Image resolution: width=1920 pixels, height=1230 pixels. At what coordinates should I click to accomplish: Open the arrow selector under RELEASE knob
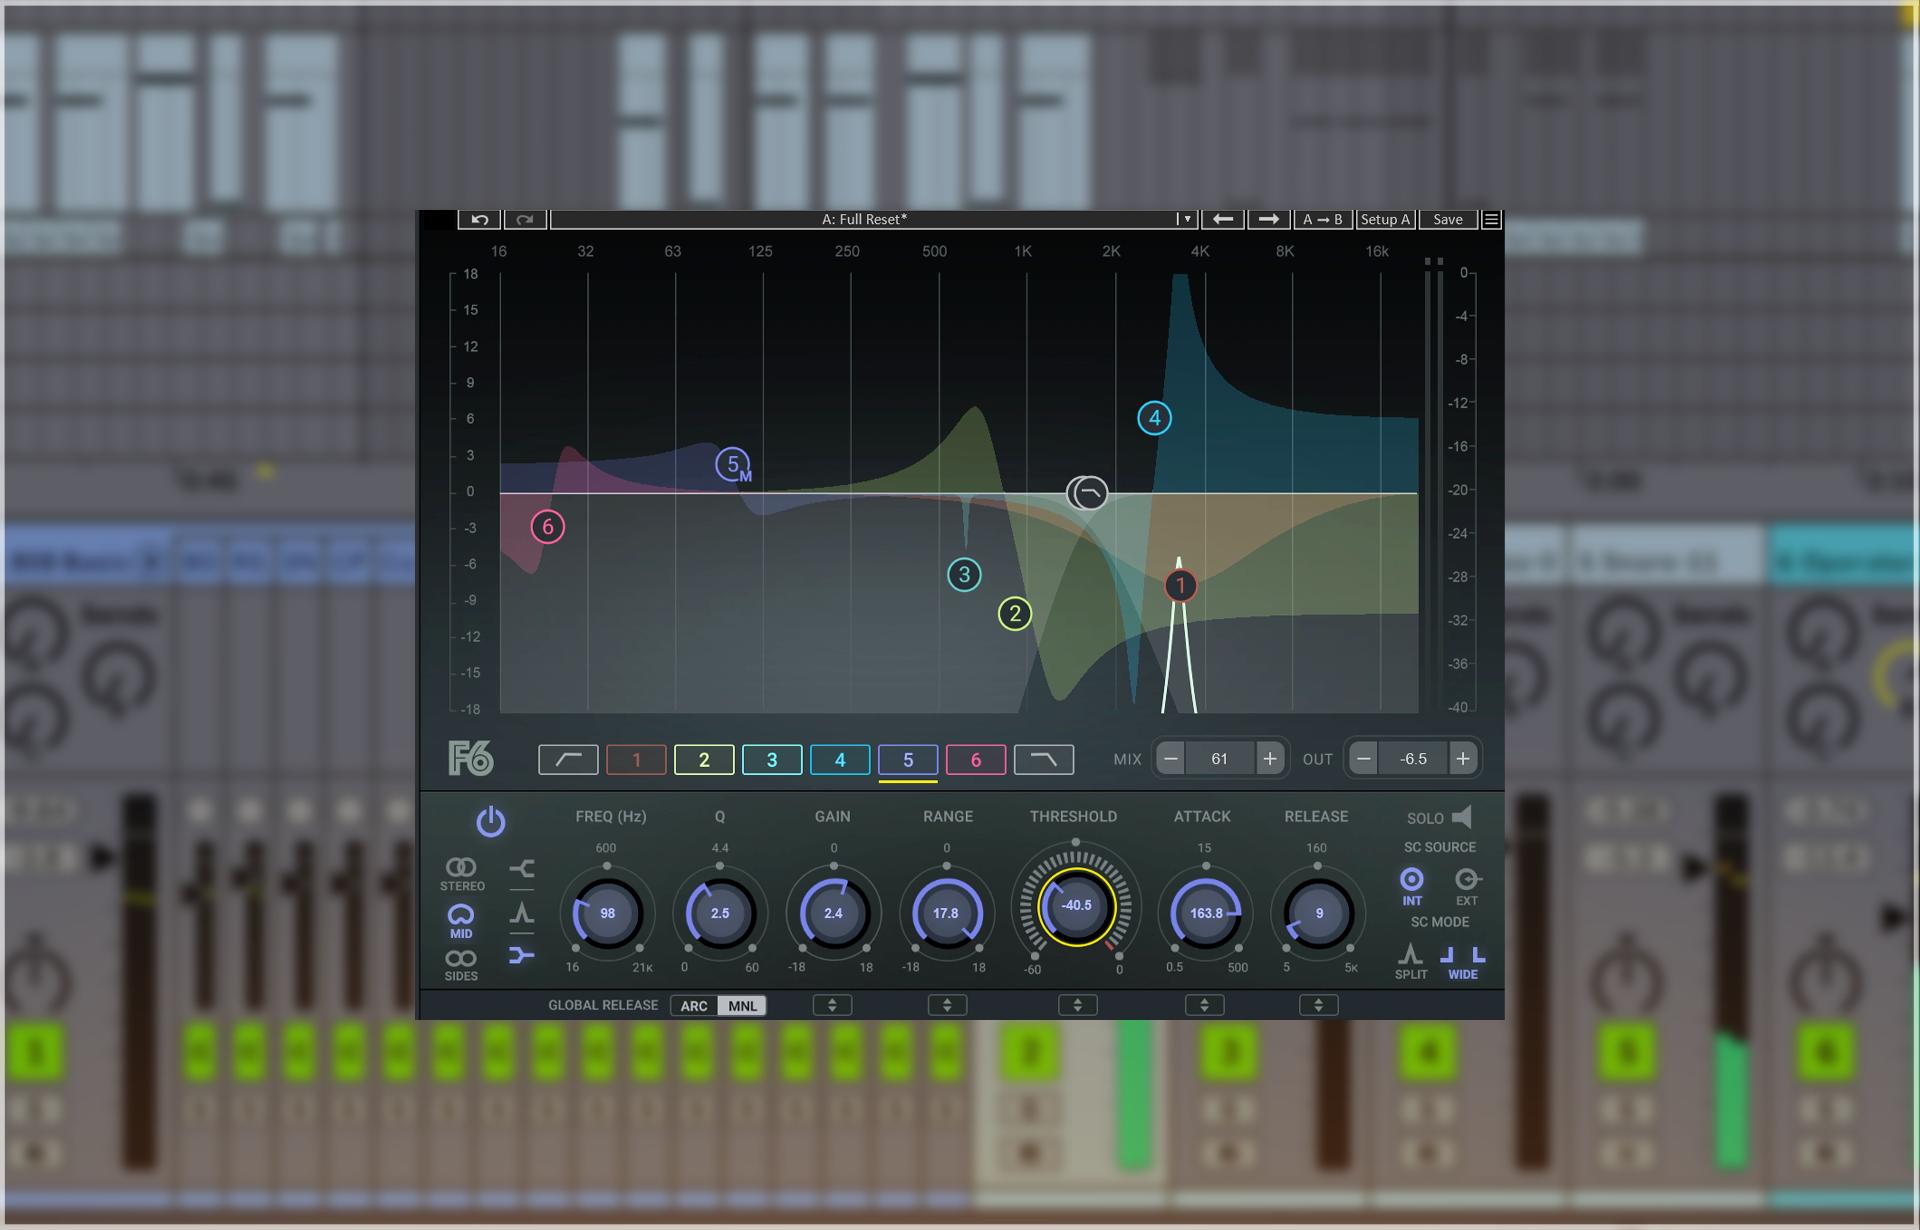1318,1005
